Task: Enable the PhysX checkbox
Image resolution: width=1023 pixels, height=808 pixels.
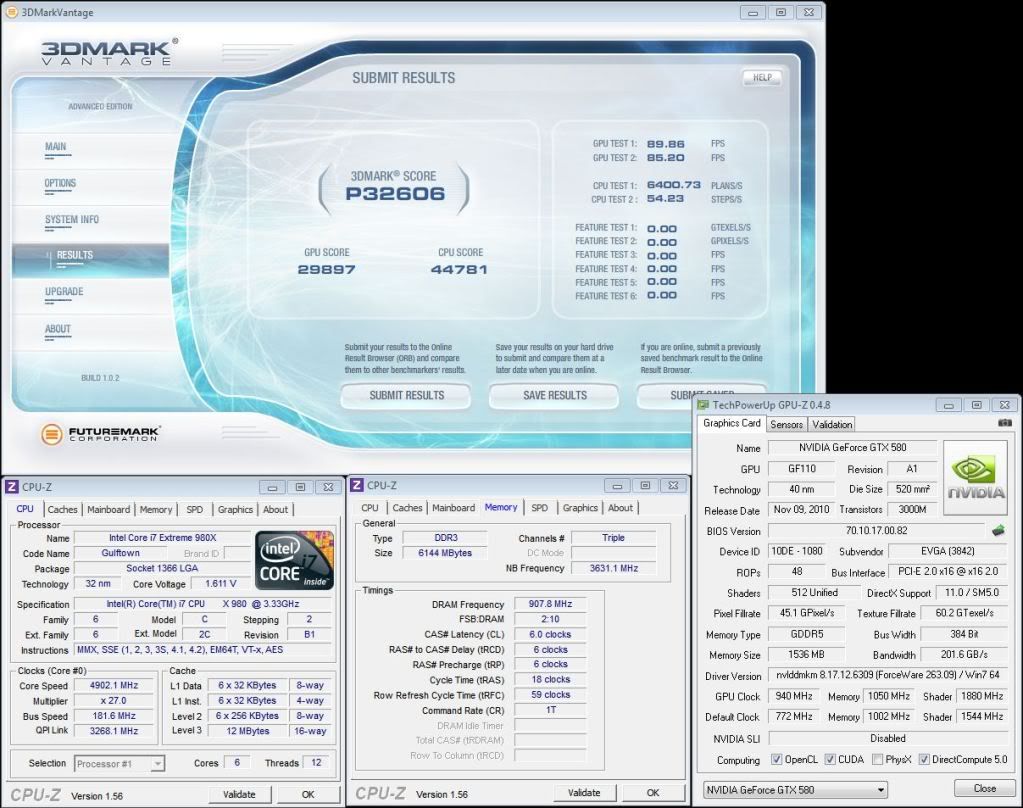Action: [x=877, y=760]
